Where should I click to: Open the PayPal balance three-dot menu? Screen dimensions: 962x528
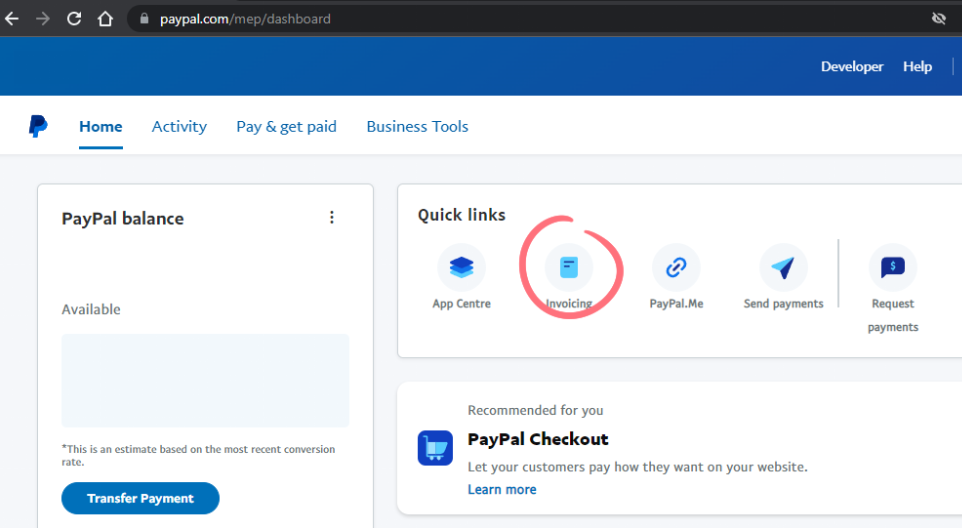[332, 218]
